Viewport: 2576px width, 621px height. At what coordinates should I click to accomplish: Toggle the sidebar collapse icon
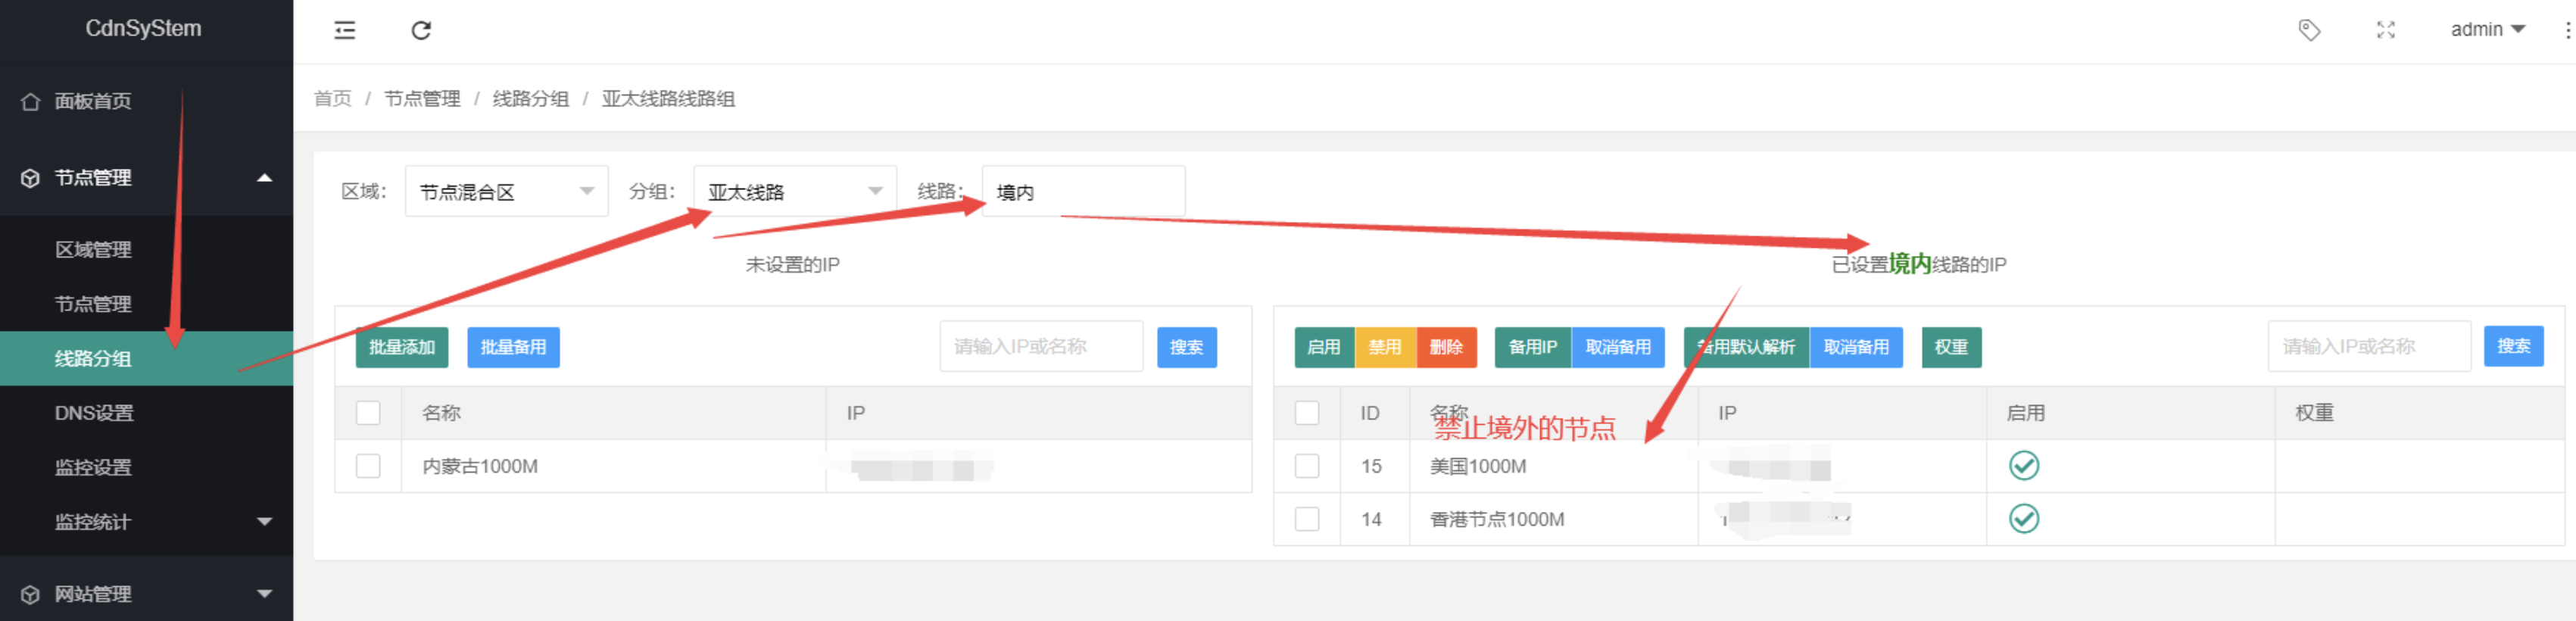coord(344,30)
